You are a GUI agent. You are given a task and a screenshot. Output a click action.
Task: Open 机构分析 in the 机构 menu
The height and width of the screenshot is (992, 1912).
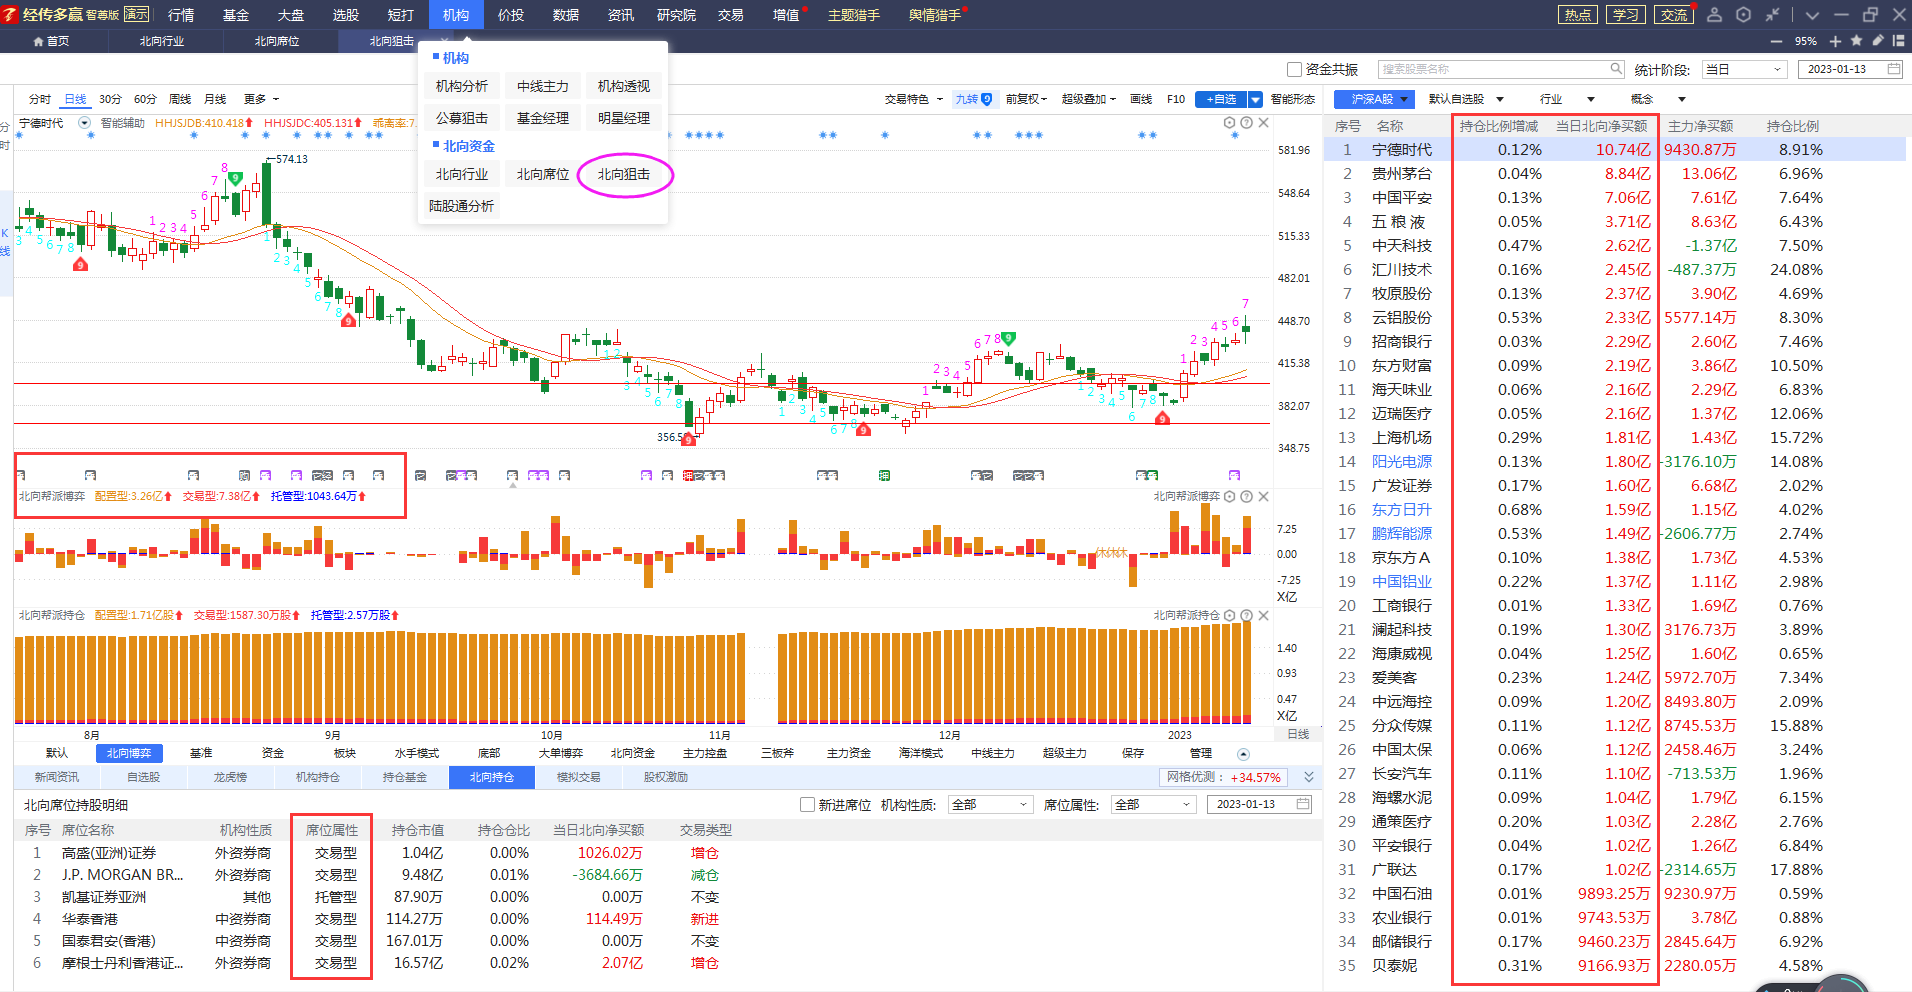(x=462, y=86)
